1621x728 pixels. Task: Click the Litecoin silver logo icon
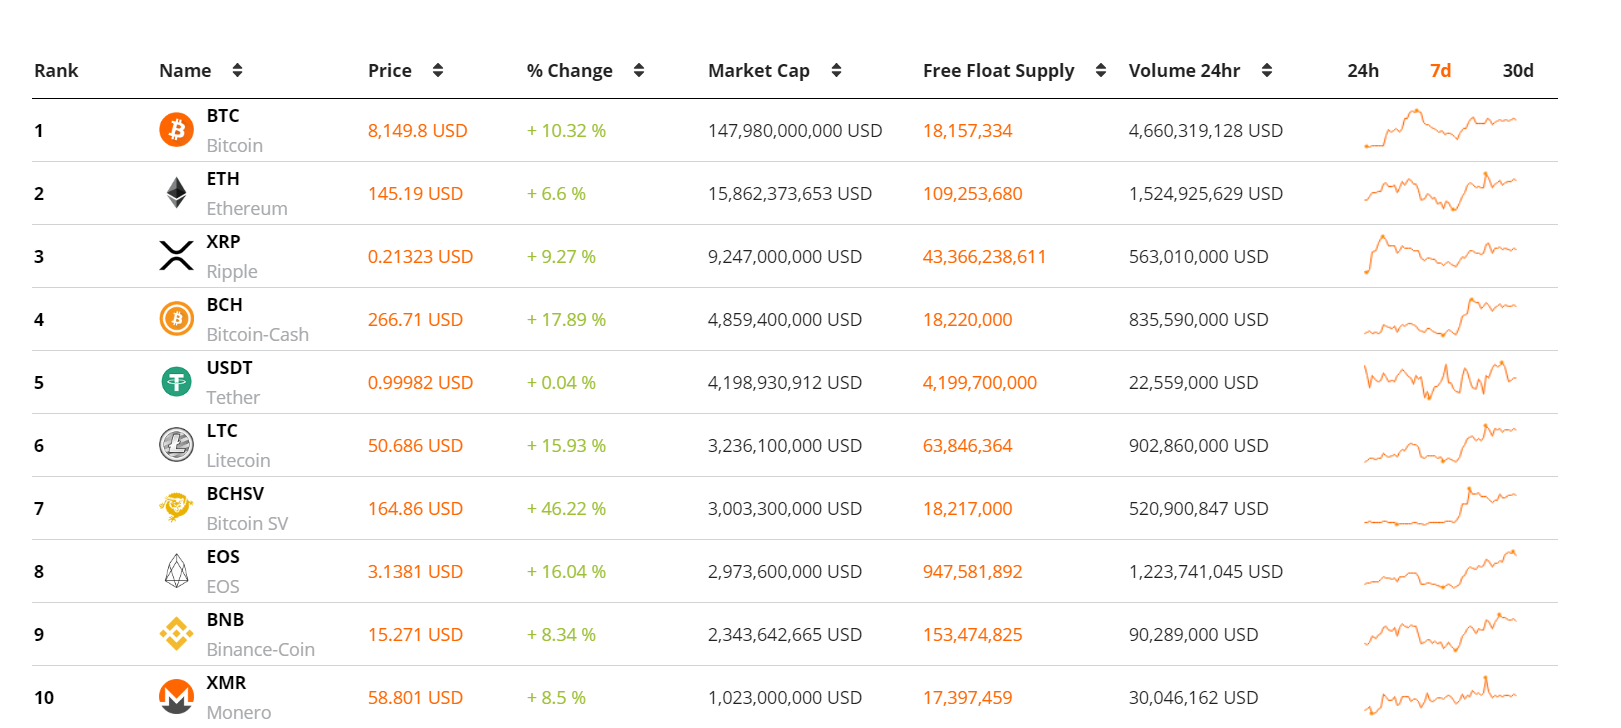pyautogui.click(x=177, y=445)
